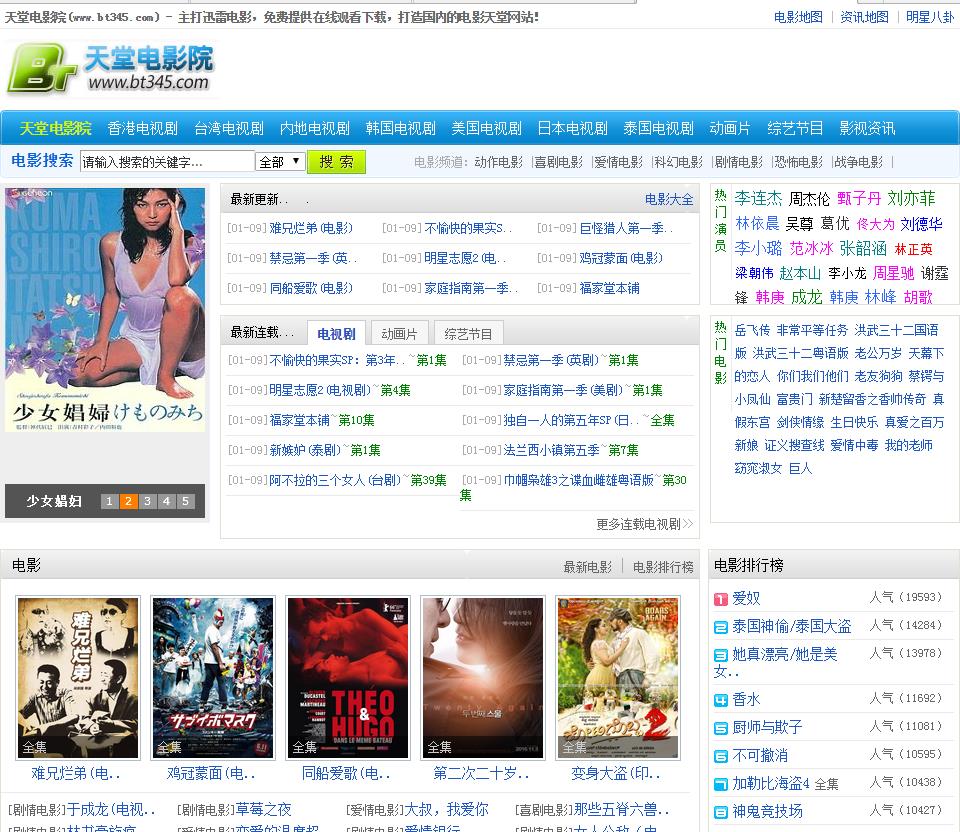Click the green 搜索 button
The width and height of the screenshot is (960, 832).
coord(336,162)
